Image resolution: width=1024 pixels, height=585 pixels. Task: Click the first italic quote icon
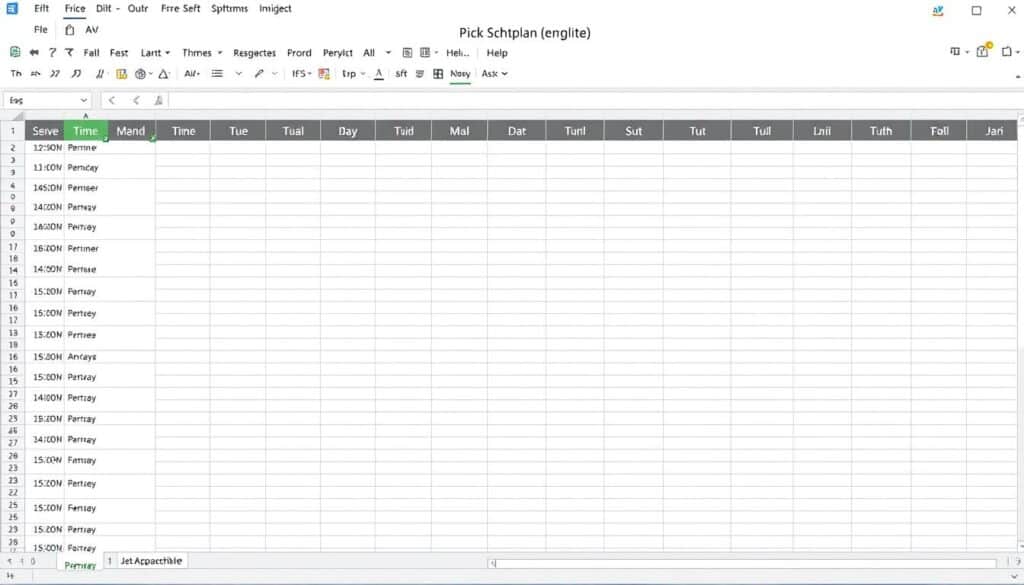[55, 74]
